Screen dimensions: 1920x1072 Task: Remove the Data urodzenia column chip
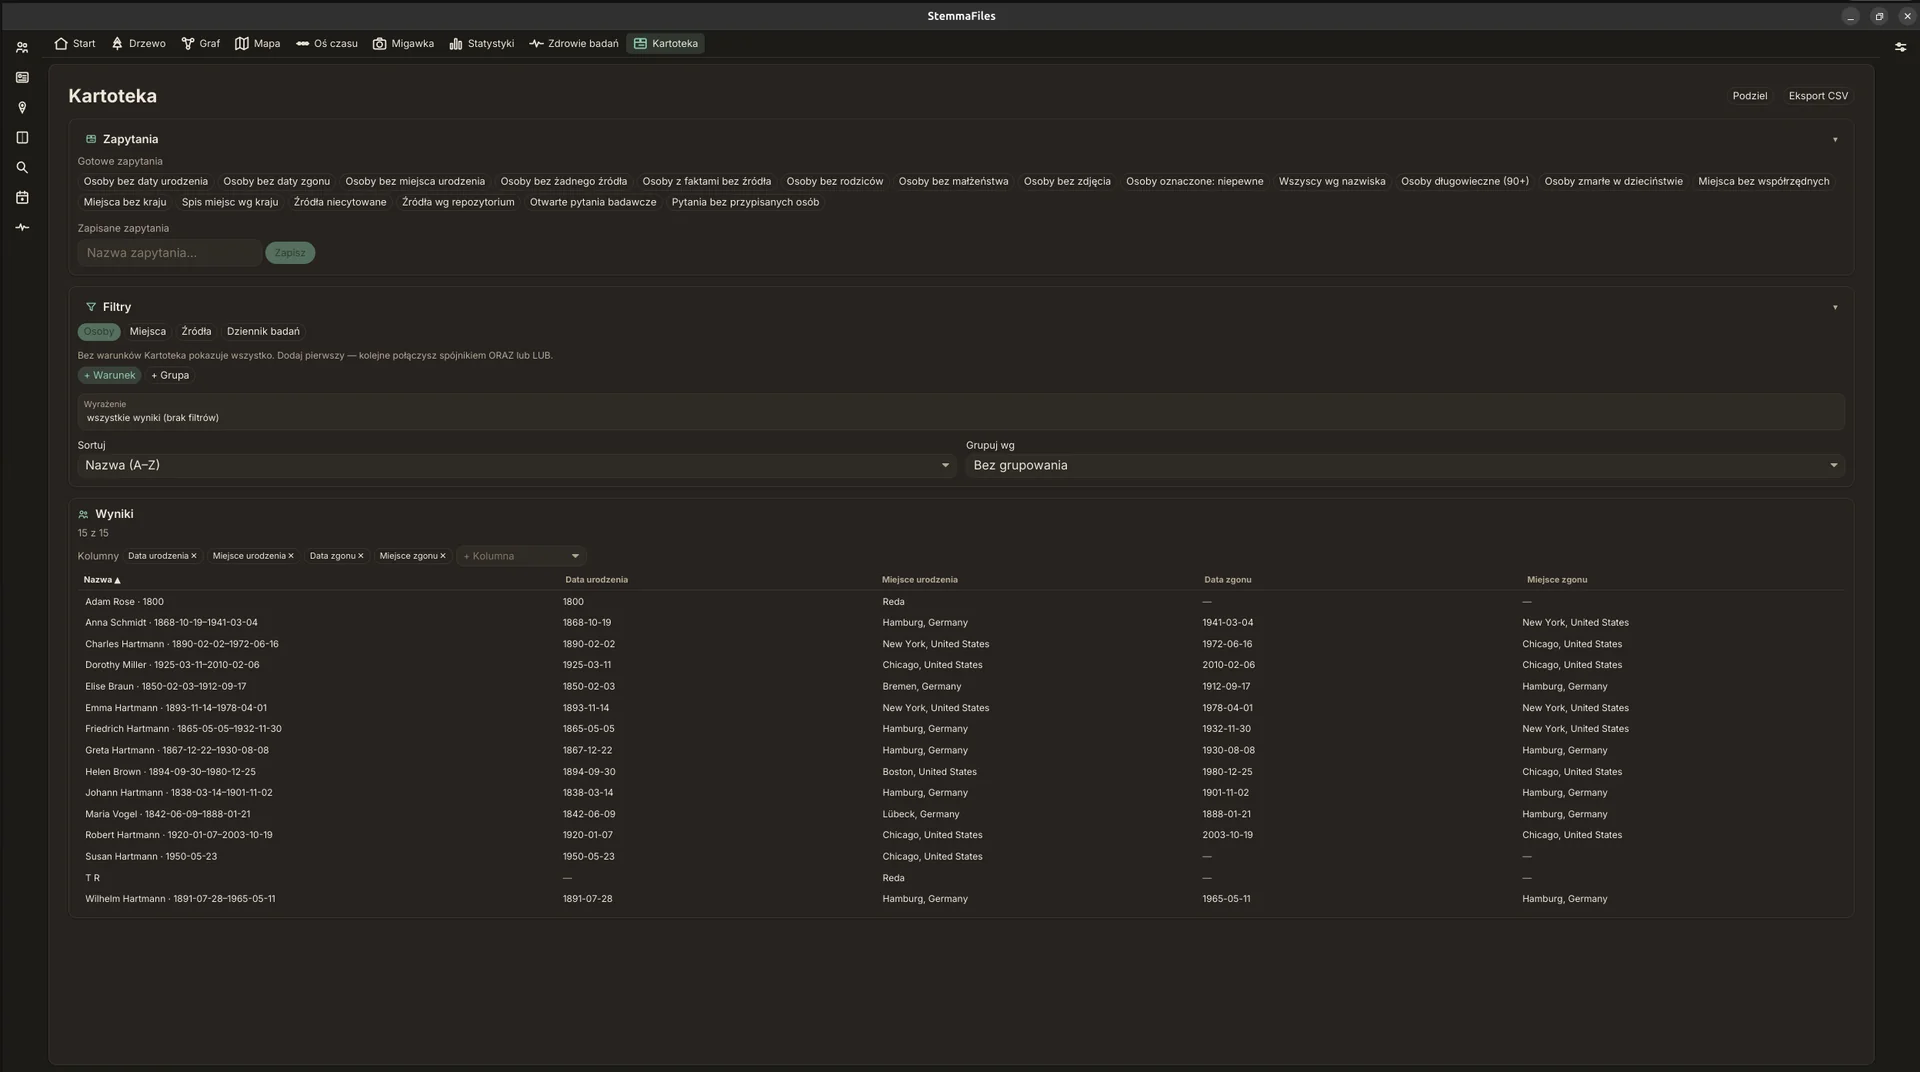click(194, 556)
